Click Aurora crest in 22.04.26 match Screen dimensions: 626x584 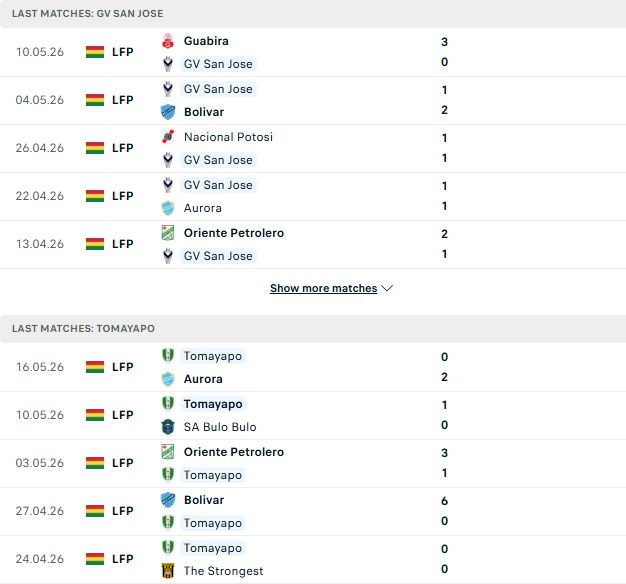pos(168,208)
